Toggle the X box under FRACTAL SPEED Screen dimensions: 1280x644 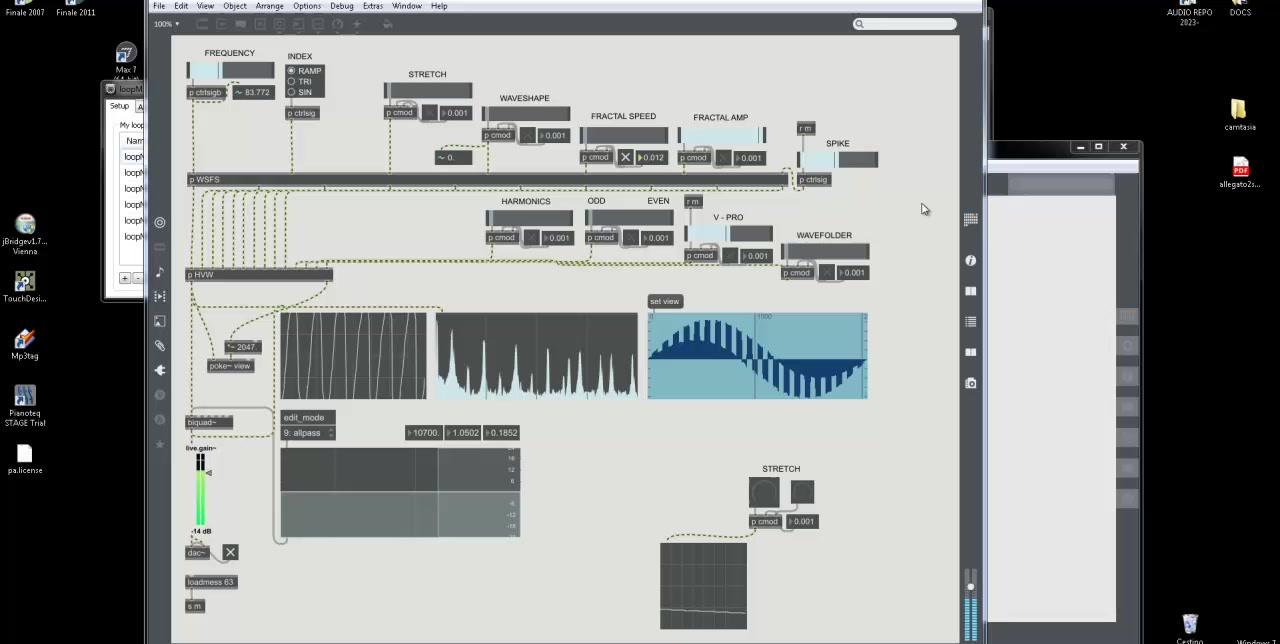[626, 157]
